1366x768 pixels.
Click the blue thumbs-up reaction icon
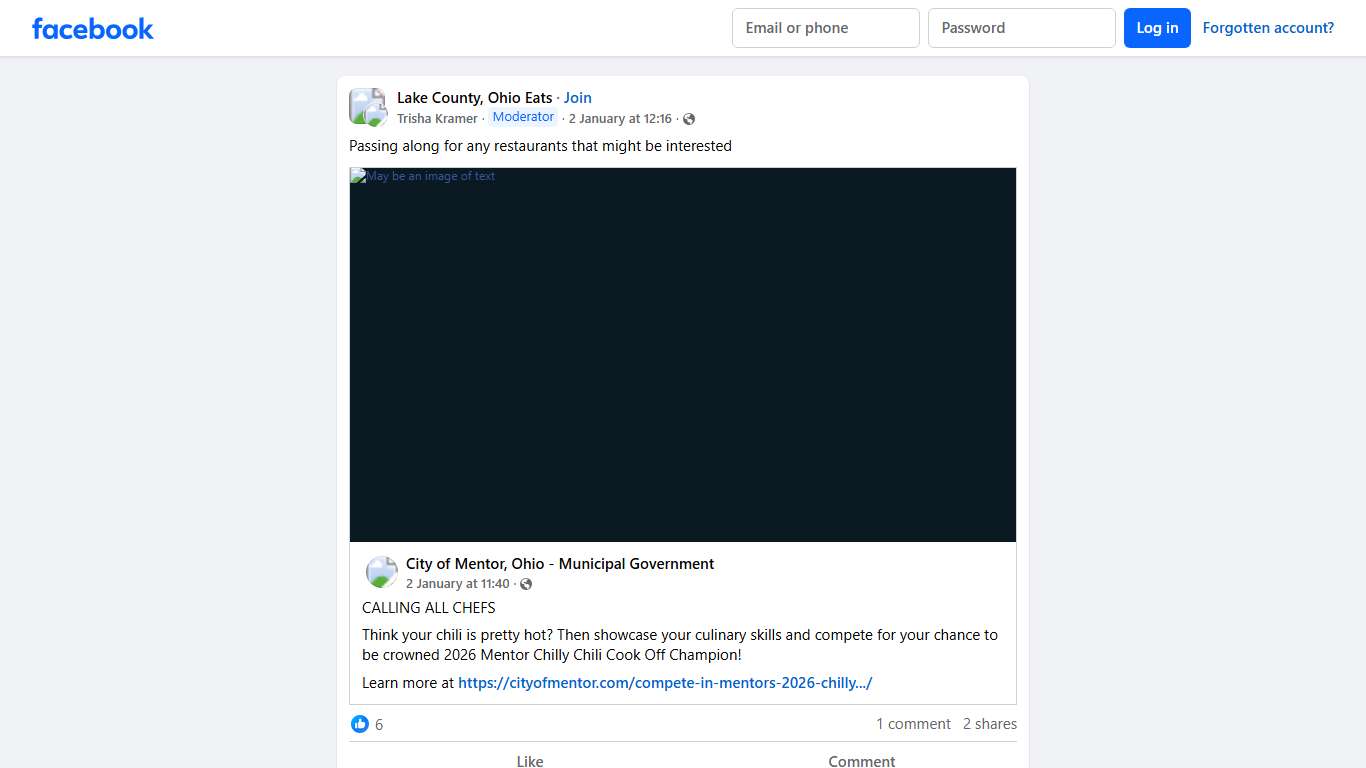pos(360,724)
